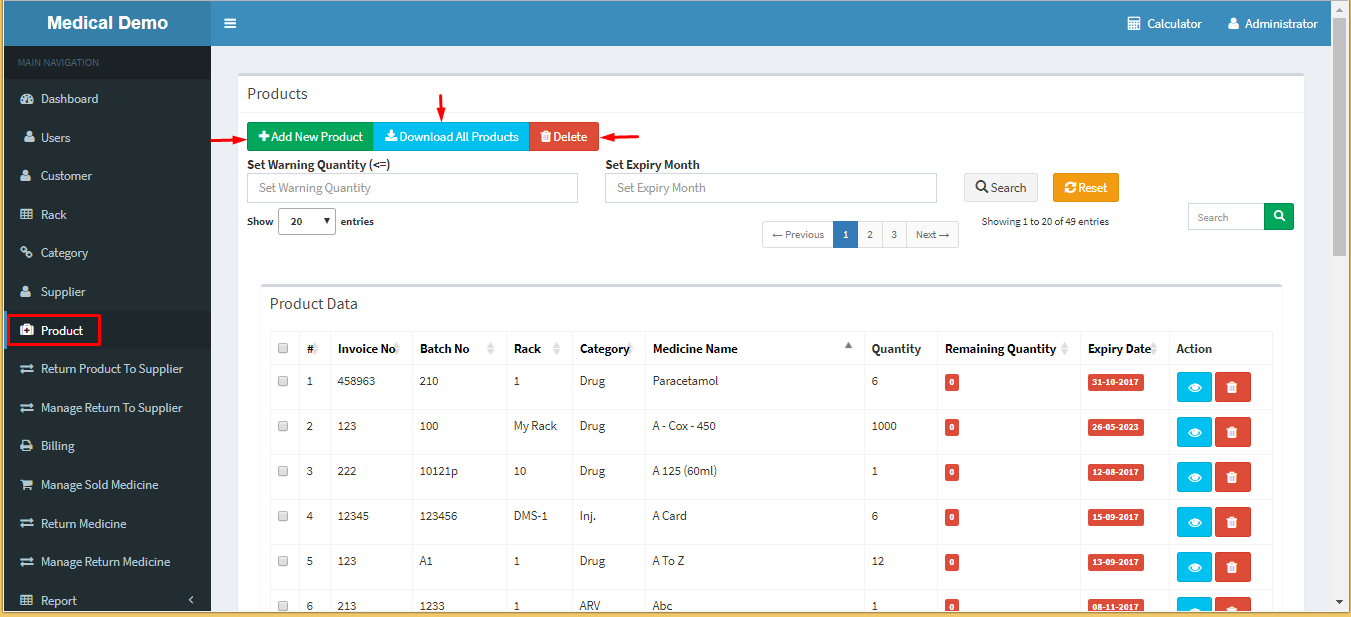
Task: Go to pagination page 1
Action: coord(845,235)
